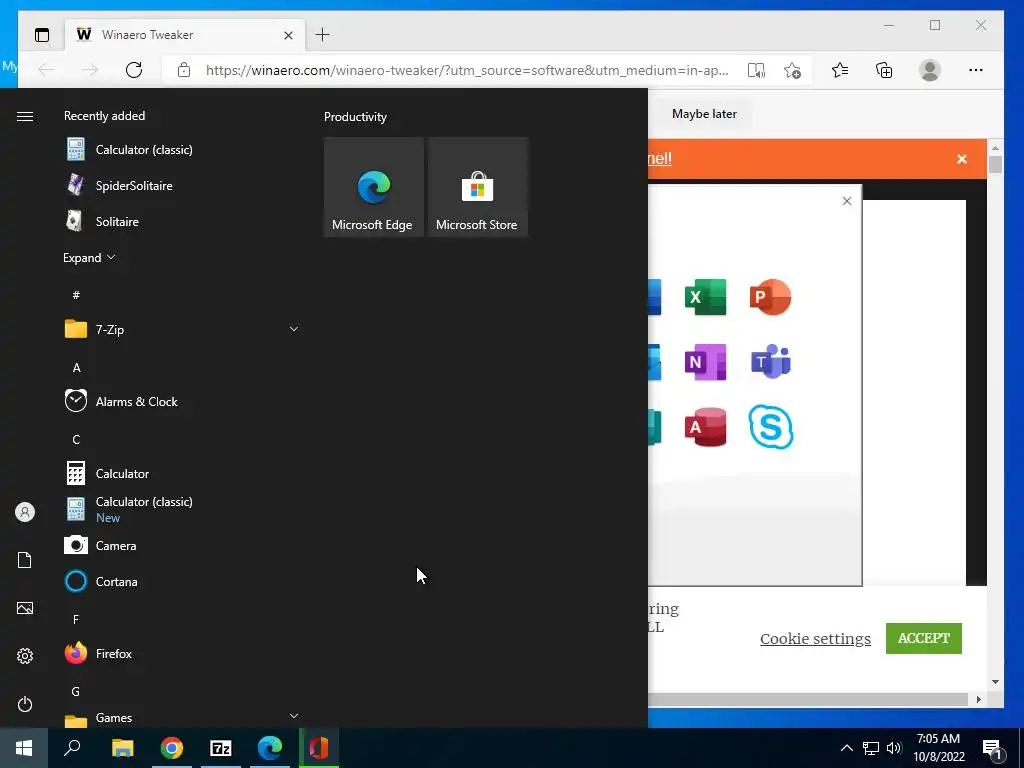1024x768 pixels.
Task: View site information lock icon
Action: (x=184, y=70)
